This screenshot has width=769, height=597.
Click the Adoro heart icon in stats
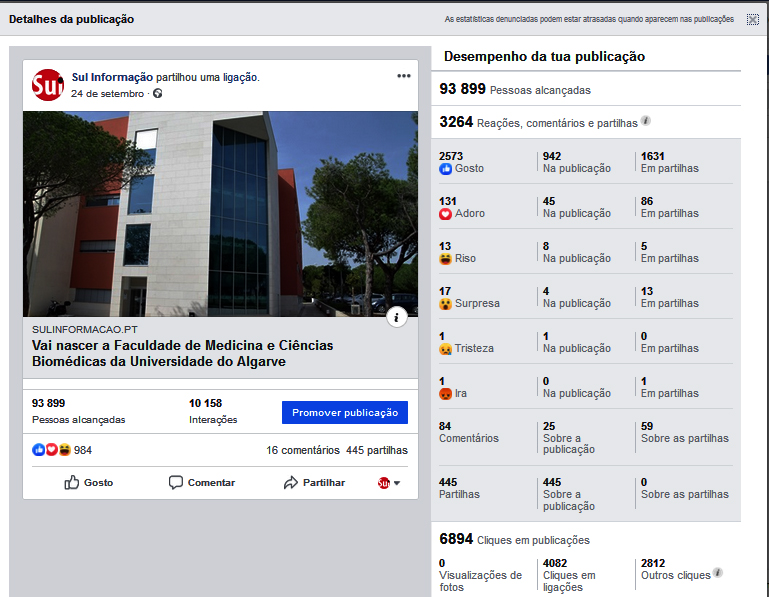click(445, 214)
